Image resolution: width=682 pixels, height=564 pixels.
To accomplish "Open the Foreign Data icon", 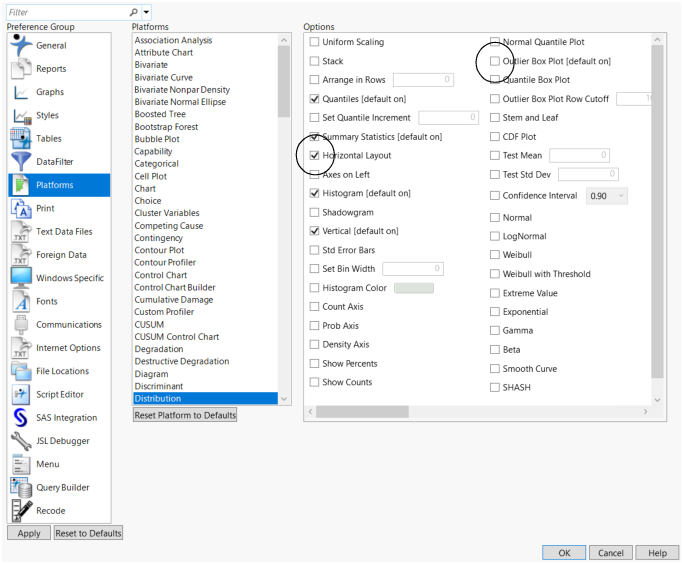I will 21,255.
